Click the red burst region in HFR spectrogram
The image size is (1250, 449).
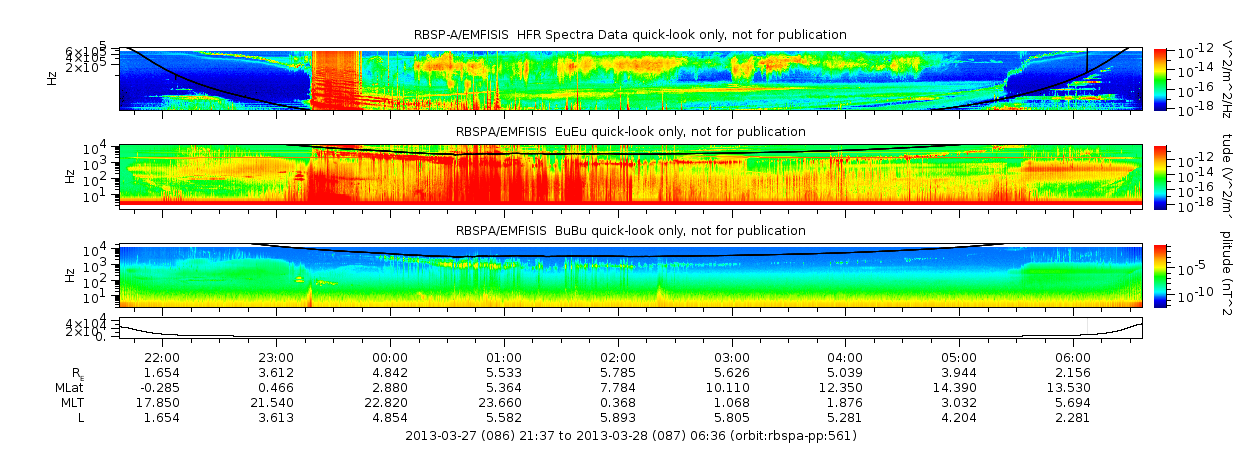click(335, 78)
